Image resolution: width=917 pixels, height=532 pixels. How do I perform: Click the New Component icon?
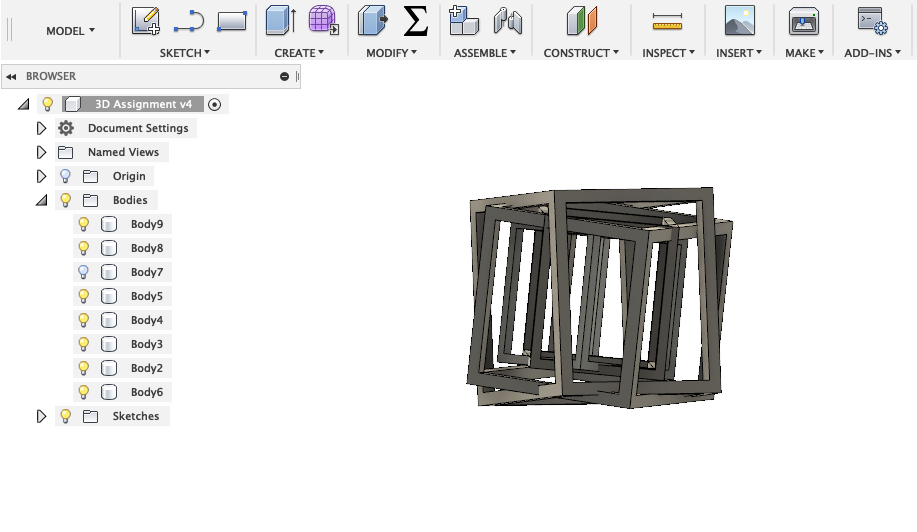(464, 20)
